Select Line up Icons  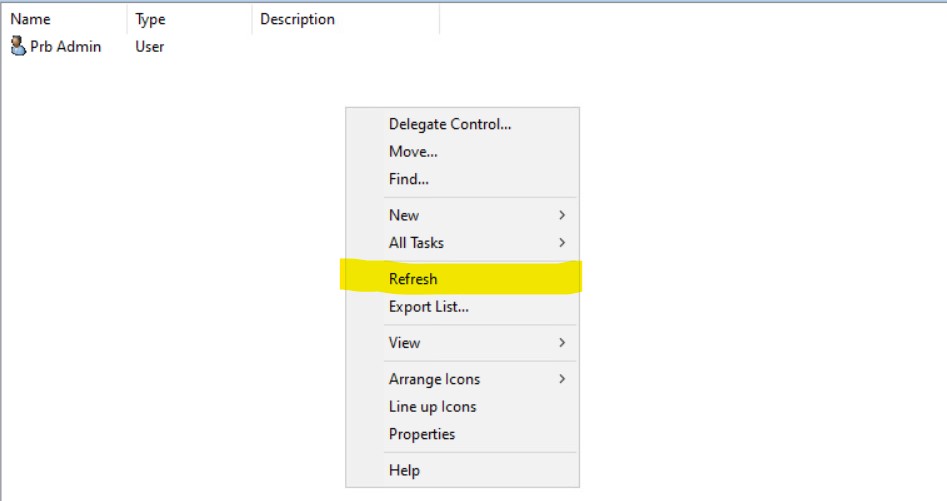click(x=432, y=407)
